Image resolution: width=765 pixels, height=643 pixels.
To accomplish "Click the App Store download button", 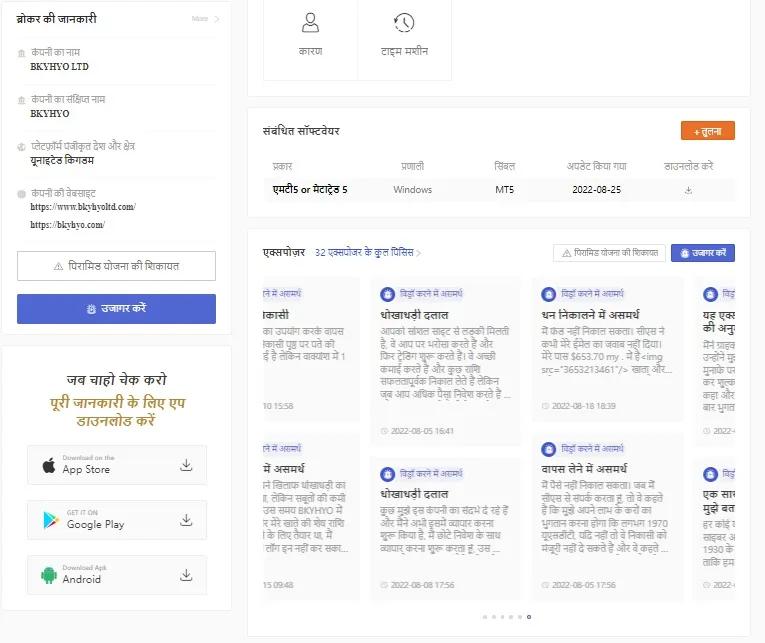I will 117,465.
